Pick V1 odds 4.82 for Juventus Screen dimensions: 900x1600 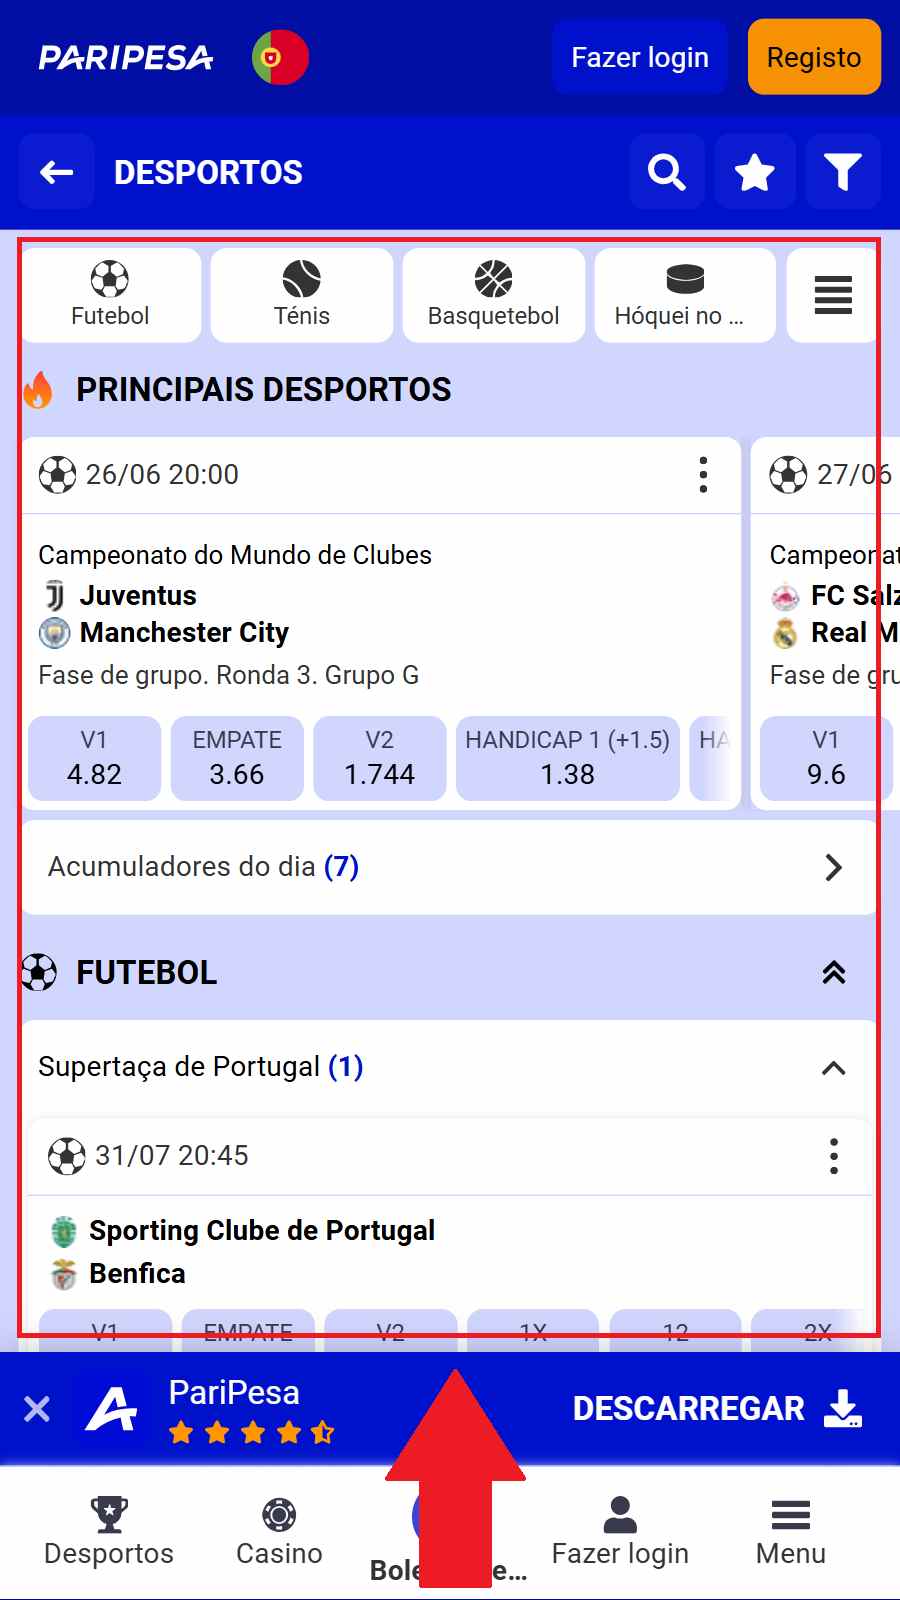[94, 758]
